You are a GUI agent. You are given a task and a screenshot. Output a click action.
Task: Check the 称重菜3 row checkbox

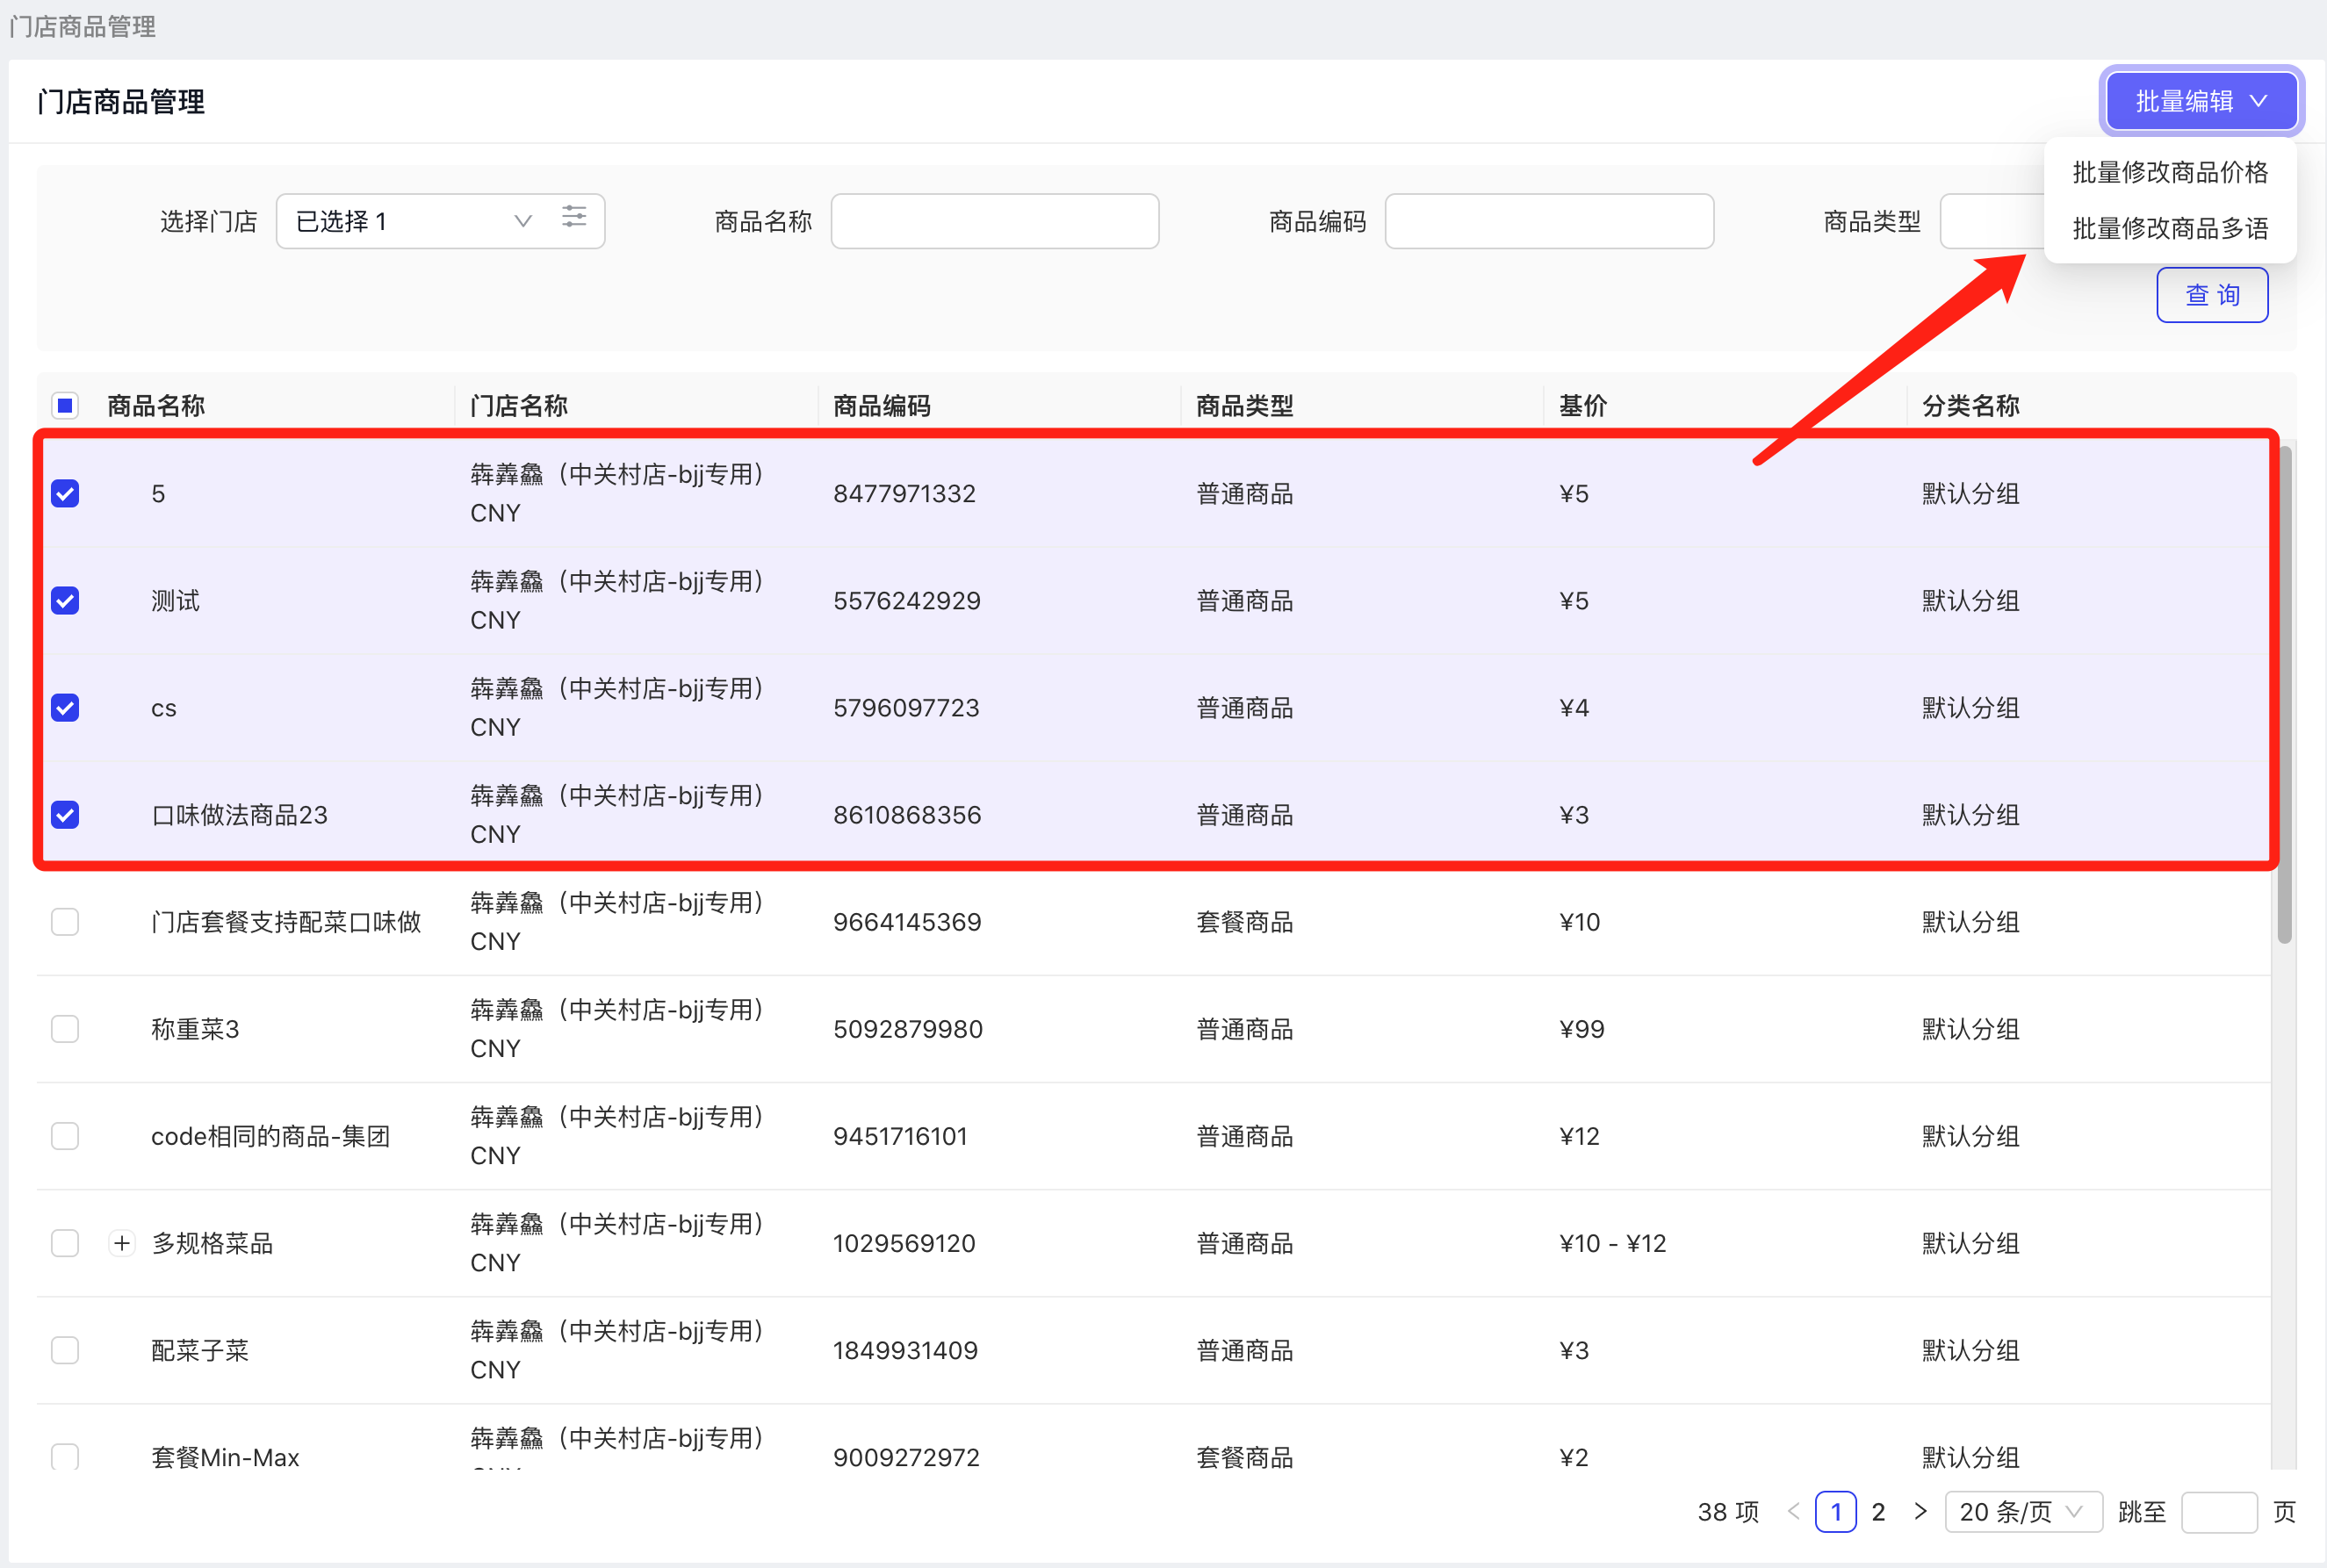65,1028
